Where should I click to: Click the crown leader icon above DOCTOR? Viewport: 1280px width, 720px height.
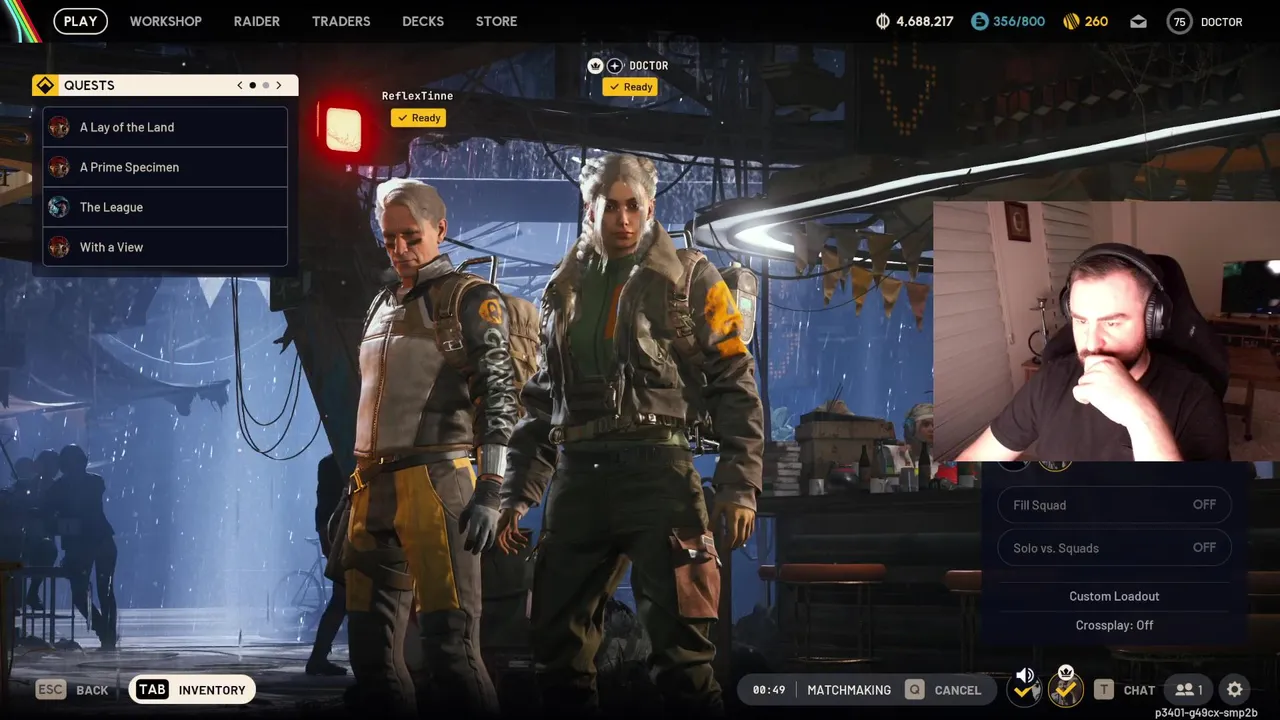click(x=596, y=66)
